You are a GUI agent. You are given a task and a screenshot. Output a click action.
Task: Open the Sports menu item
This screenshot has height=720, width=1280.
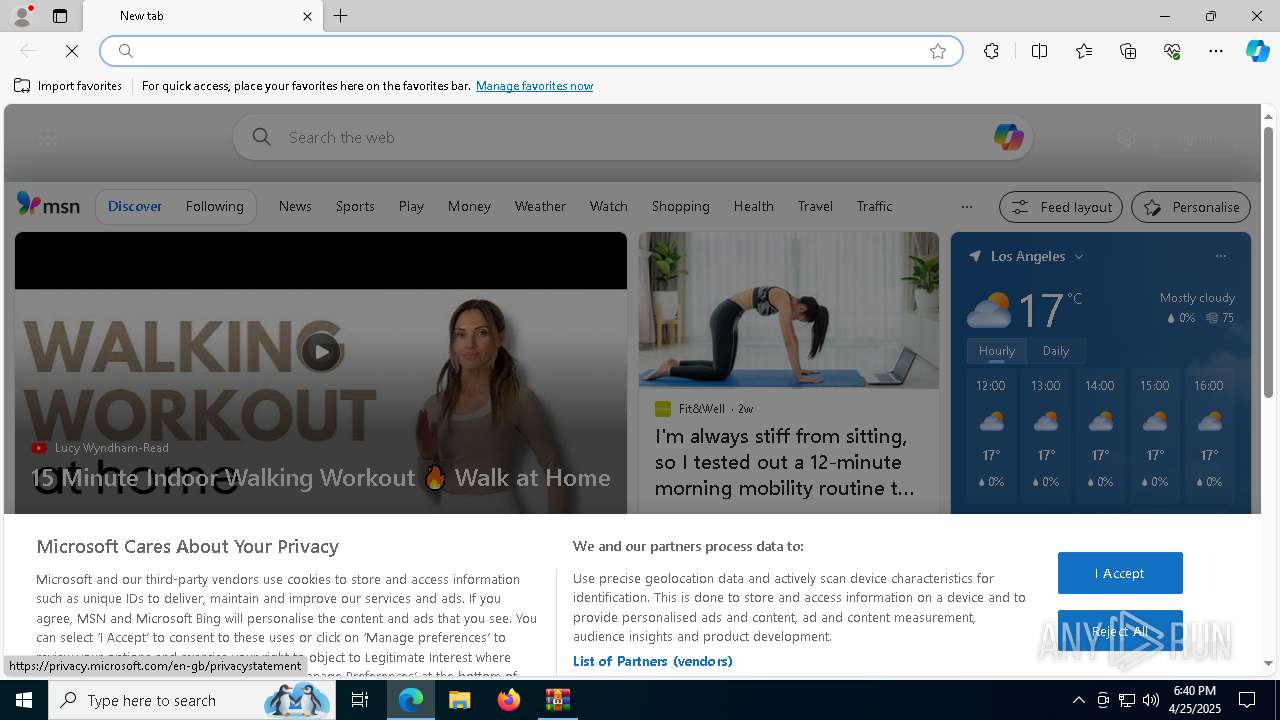(x=355, y=206)
